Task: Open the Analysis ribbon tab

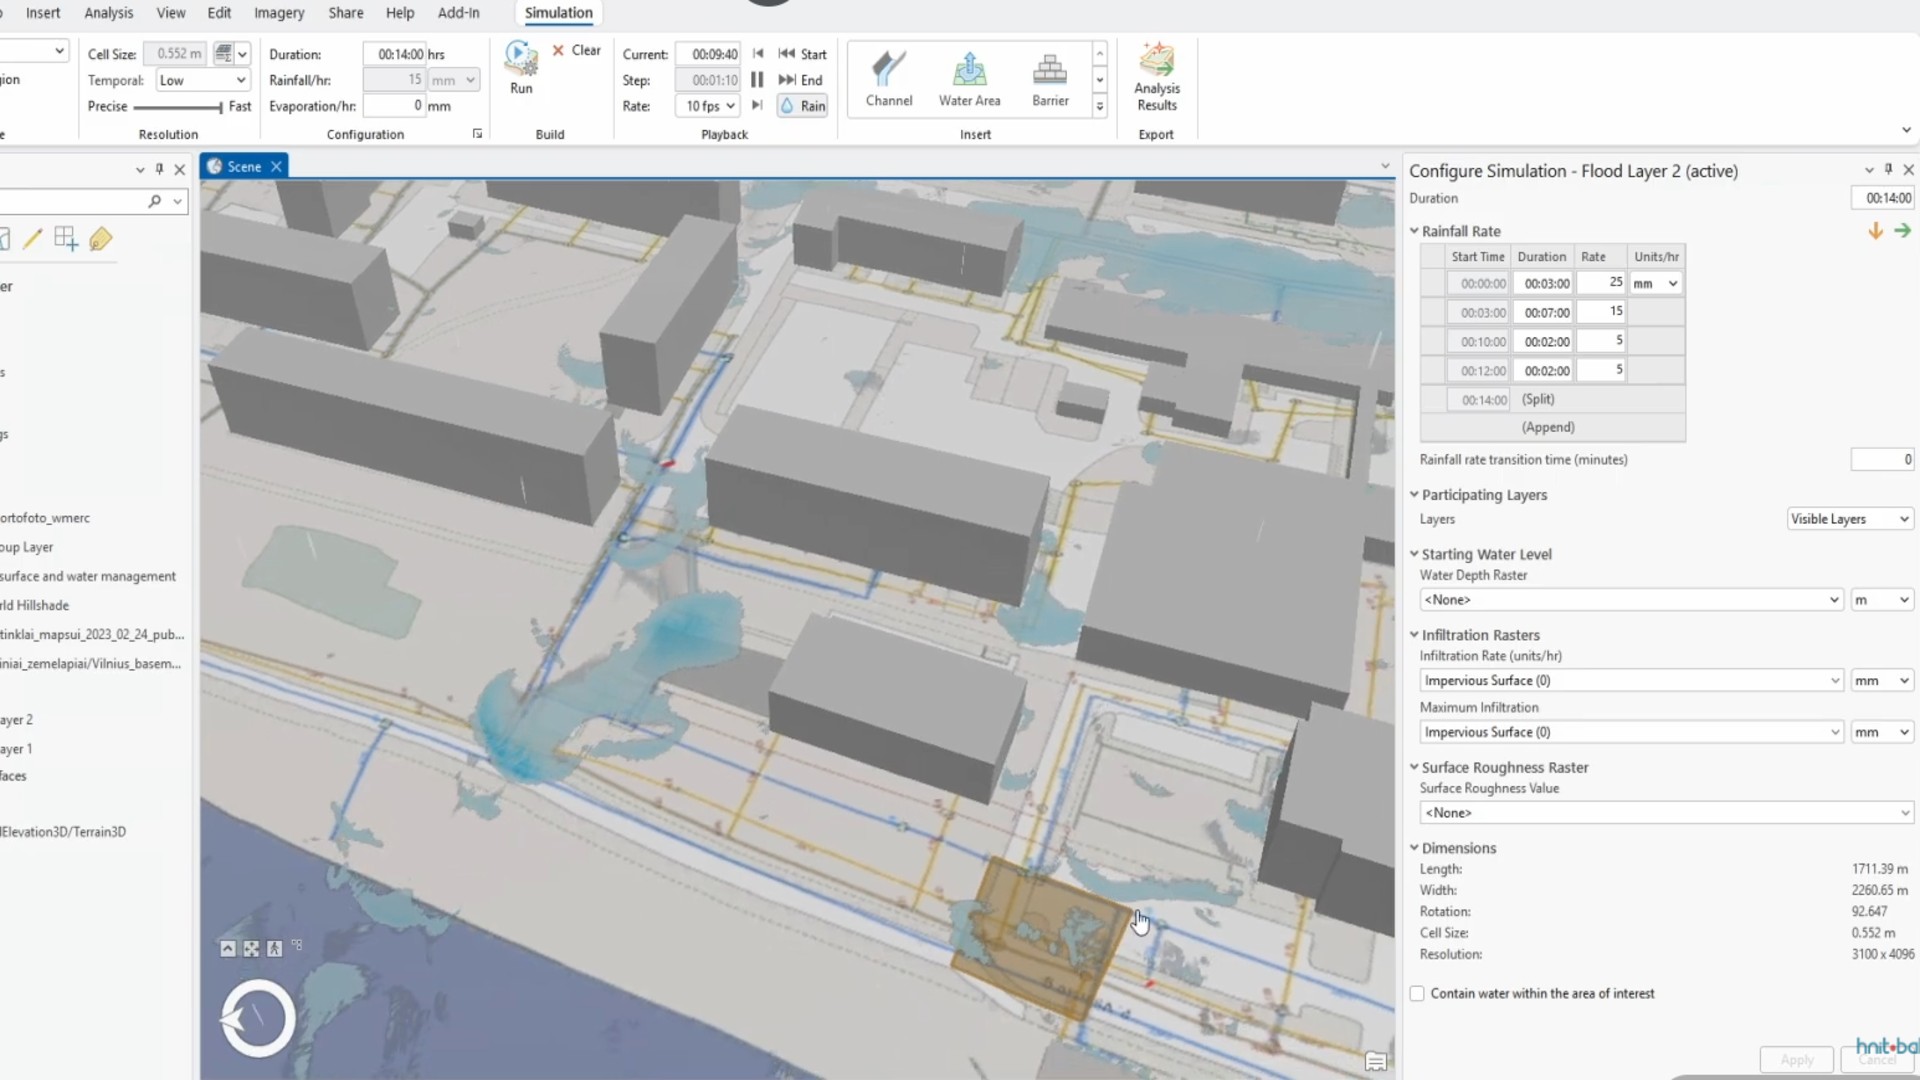Action: click(x=108, y=13)
